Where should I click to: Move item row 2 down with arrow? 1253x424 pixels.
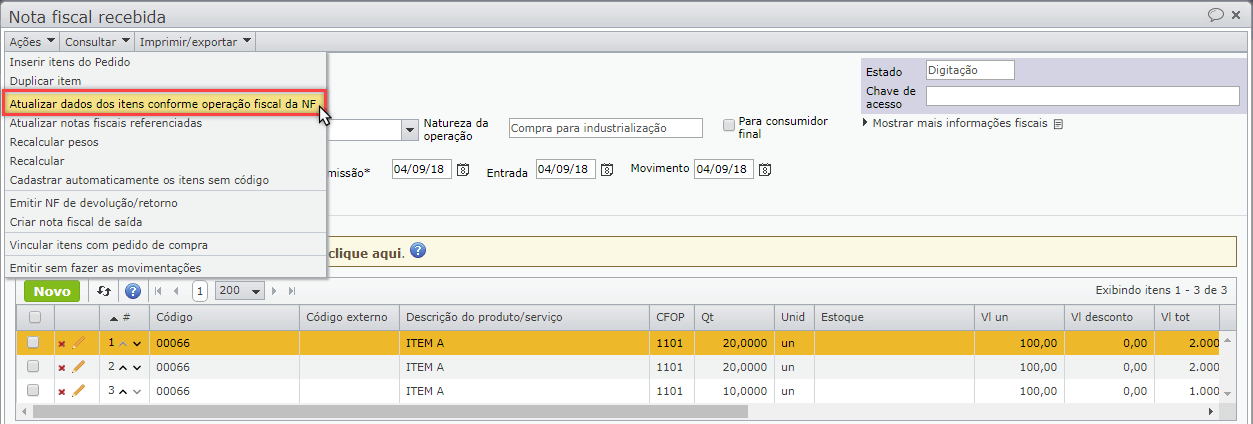pos(137,367)
